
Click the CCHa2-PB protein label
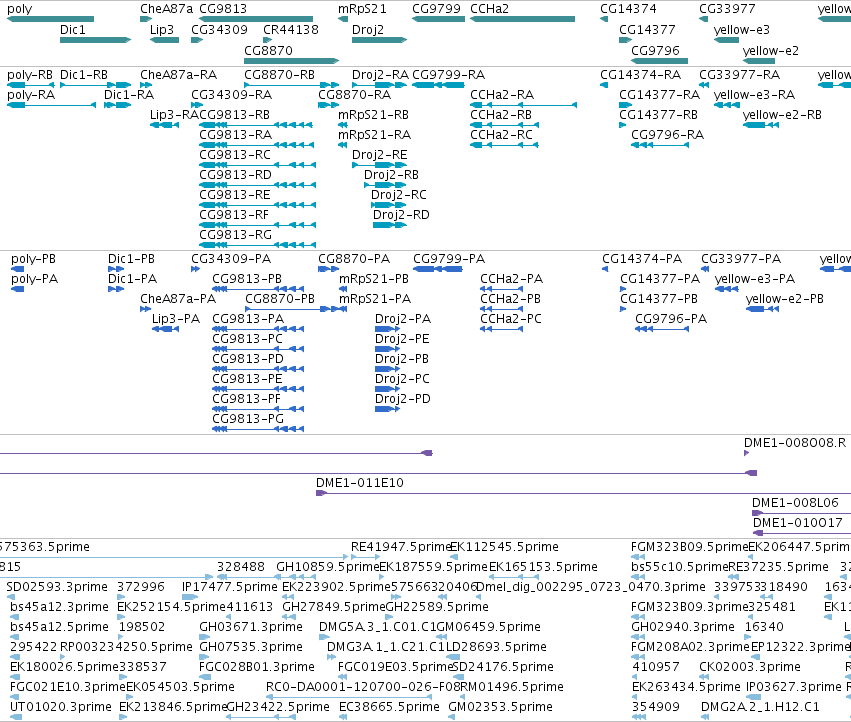click(510, 299)
